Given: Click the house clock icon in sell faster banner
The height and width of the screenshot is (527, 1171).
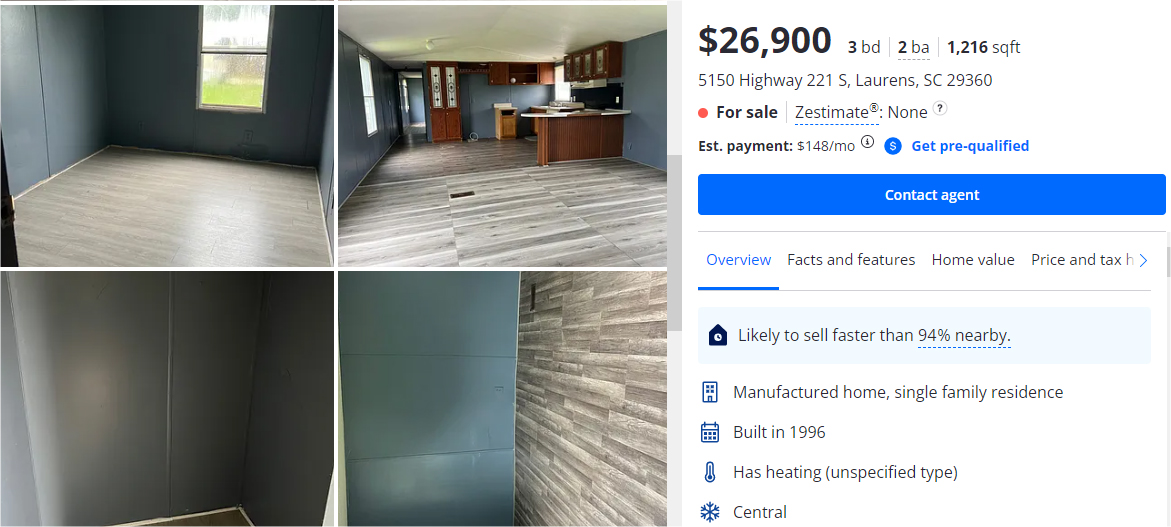Looking at the screenshot, I should pyautogui.click(x=718, y=335).
